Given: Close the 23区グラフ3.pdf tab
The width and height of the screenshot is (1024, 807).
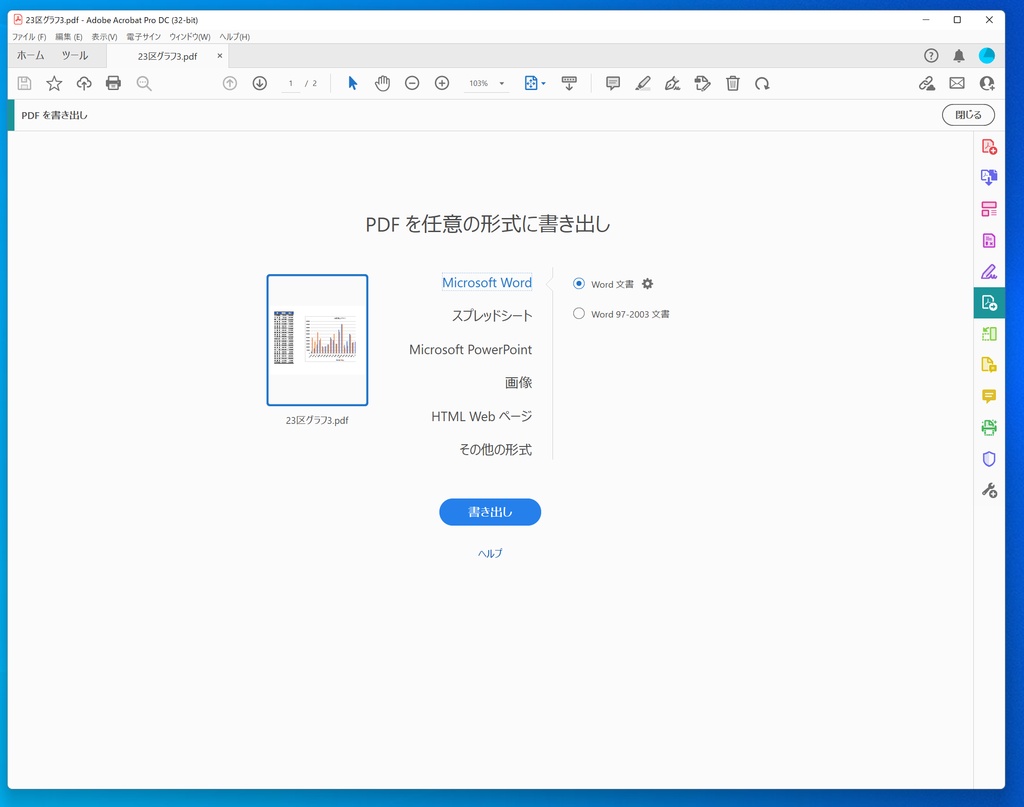Looking at the screenshot, I should 220,56.
